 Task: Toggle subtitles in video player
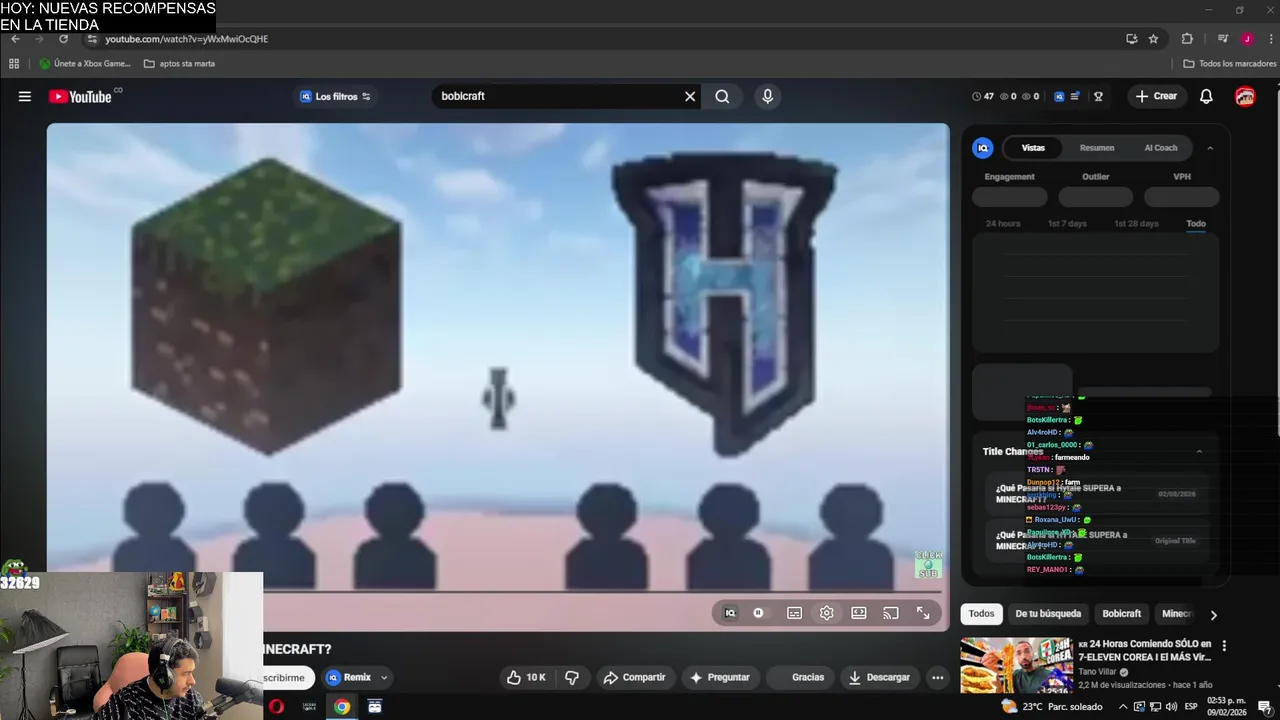(x=794, y=613)
